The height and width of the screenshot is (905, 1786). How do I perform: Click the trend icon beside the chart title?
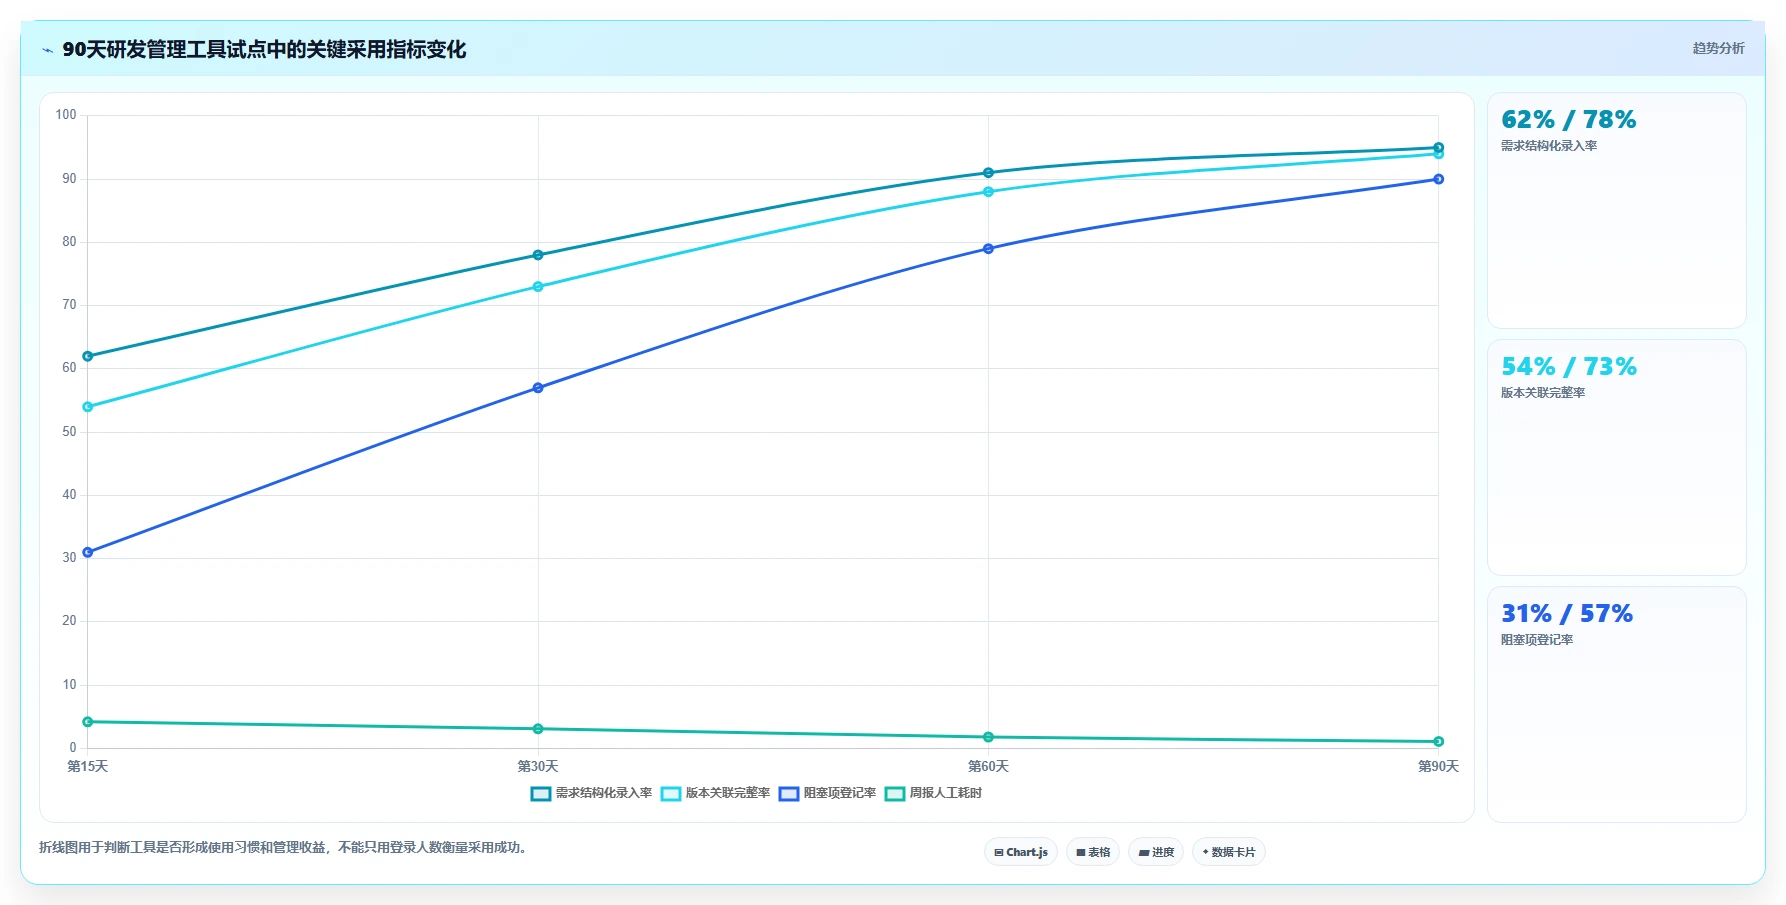47,50
